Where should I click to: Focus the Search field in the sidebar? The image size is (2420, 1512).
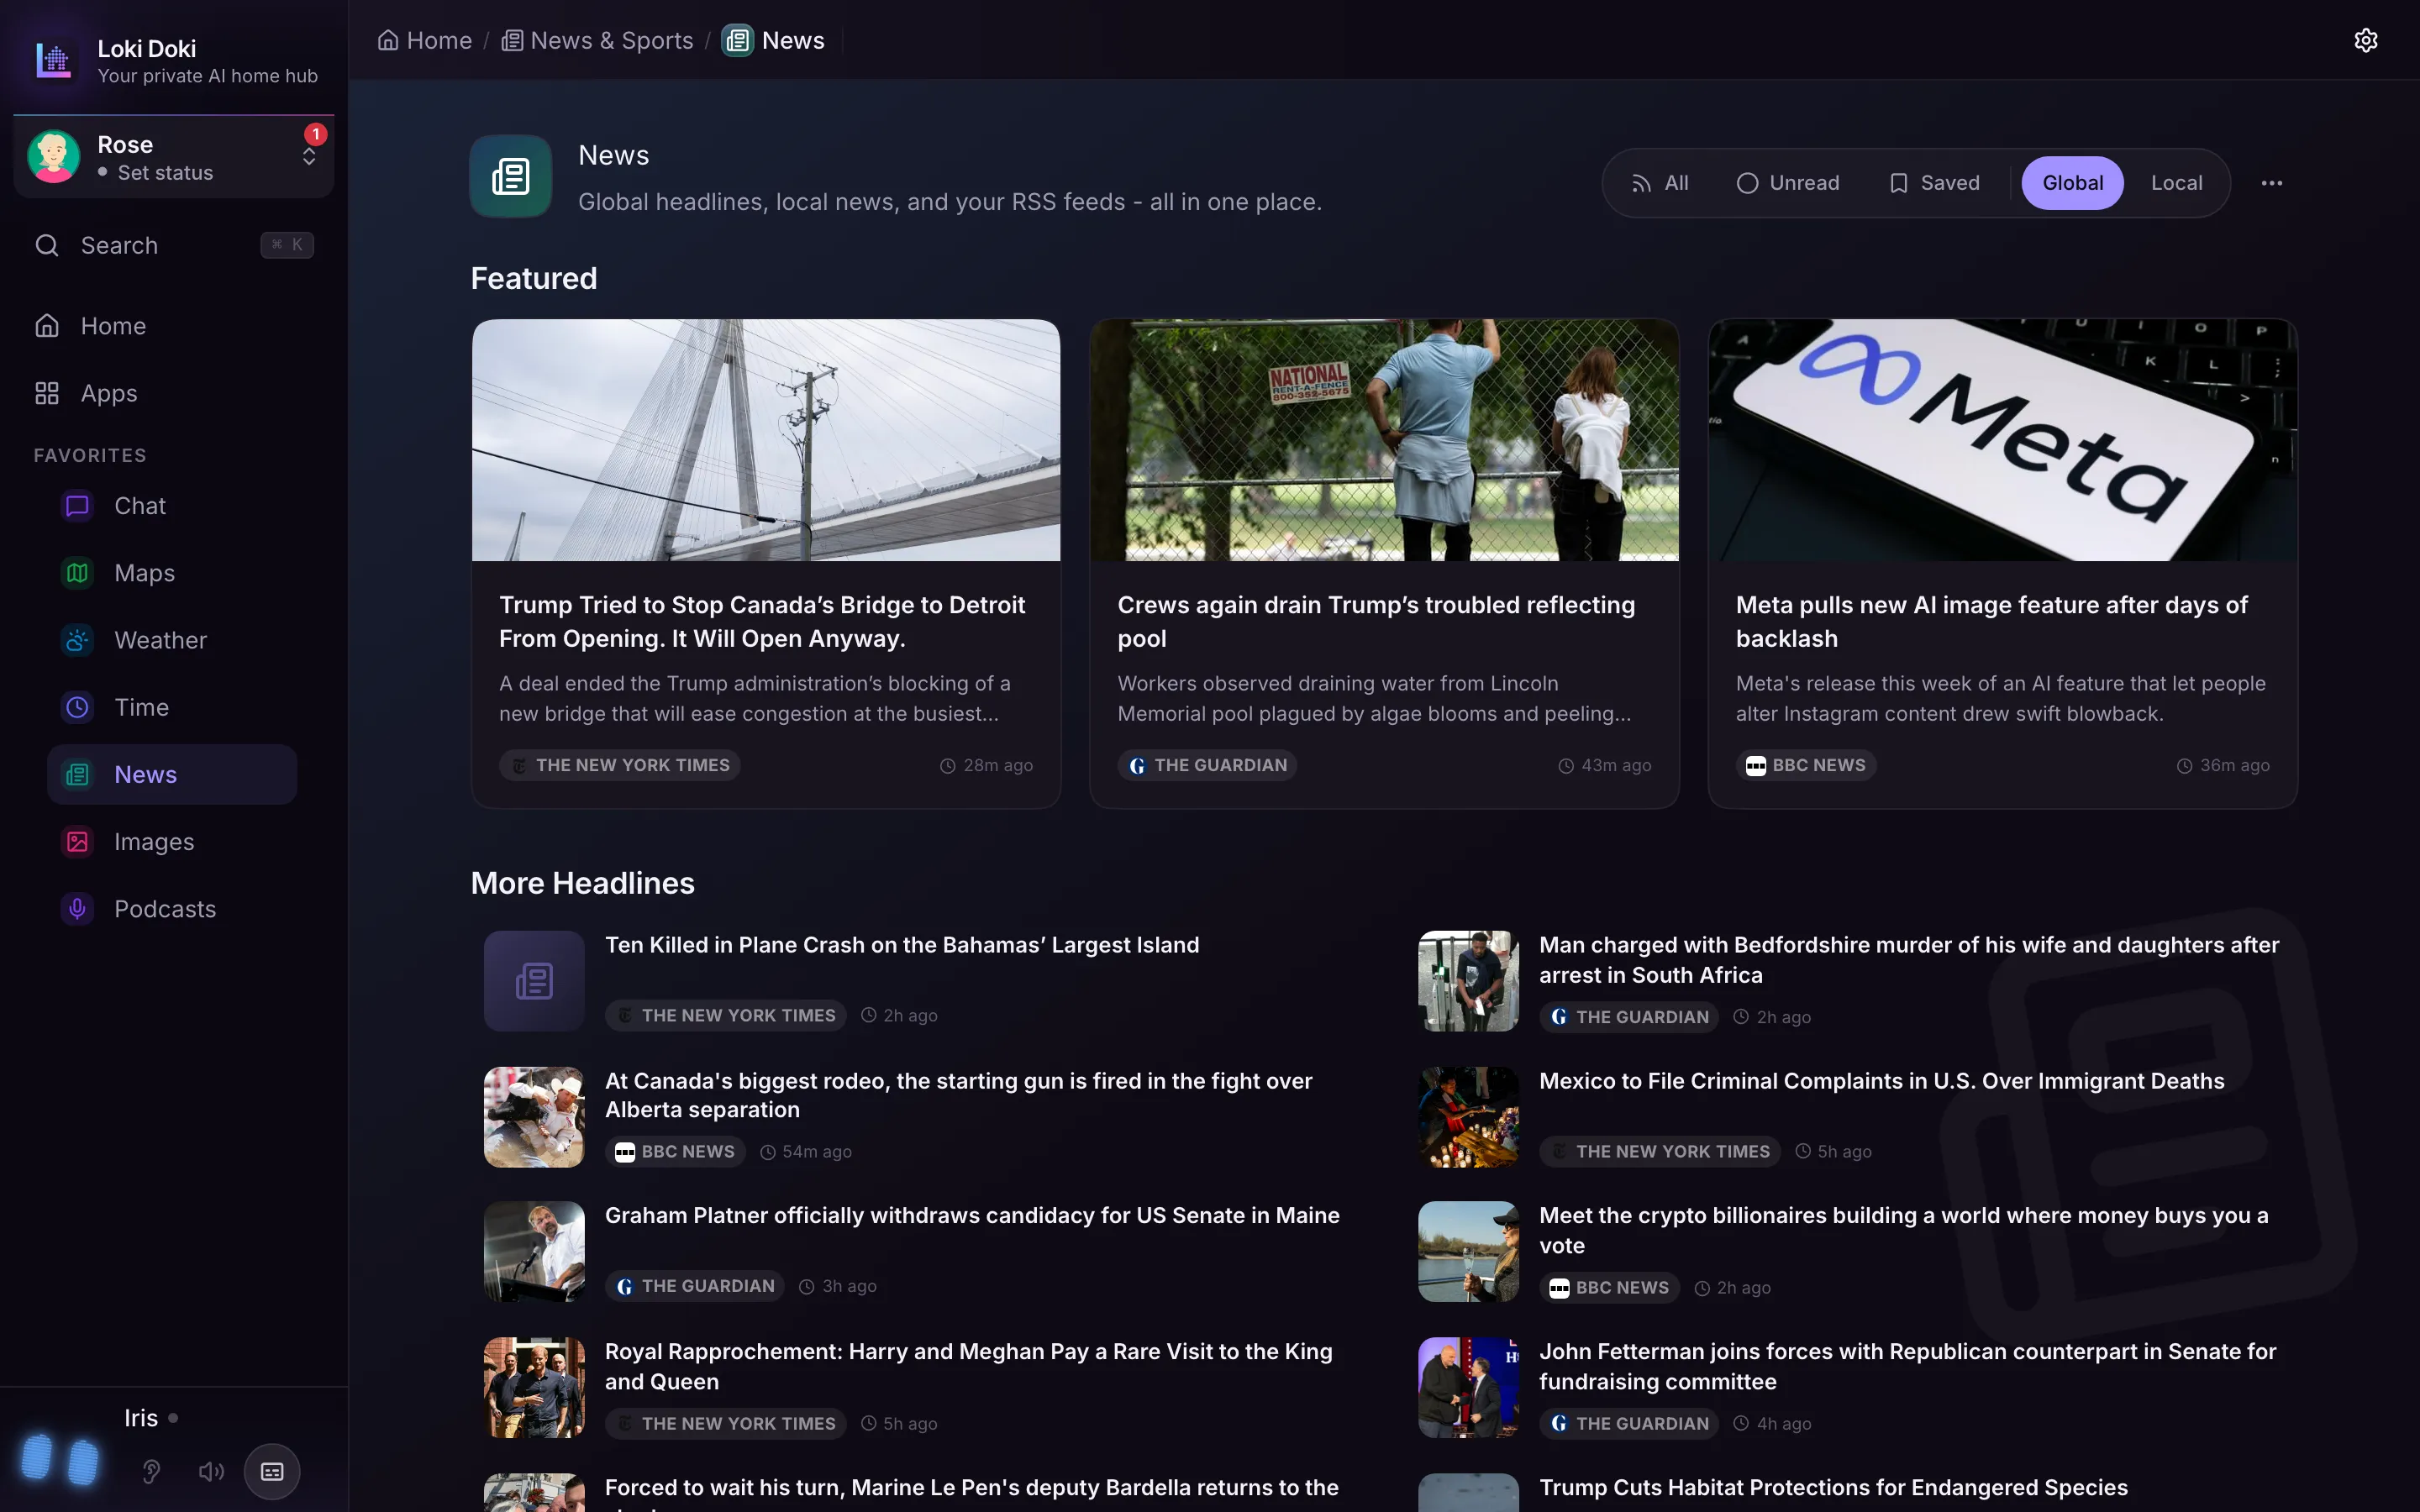[x=172, y=245]
